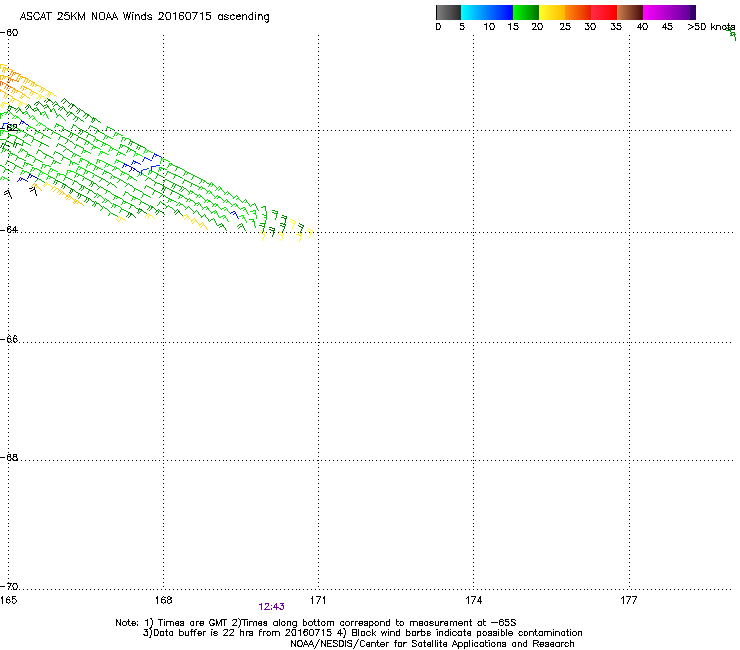Click the '171' longitude axis label
The width and height of the screenshot is (740, 650).
pos(318,600)
